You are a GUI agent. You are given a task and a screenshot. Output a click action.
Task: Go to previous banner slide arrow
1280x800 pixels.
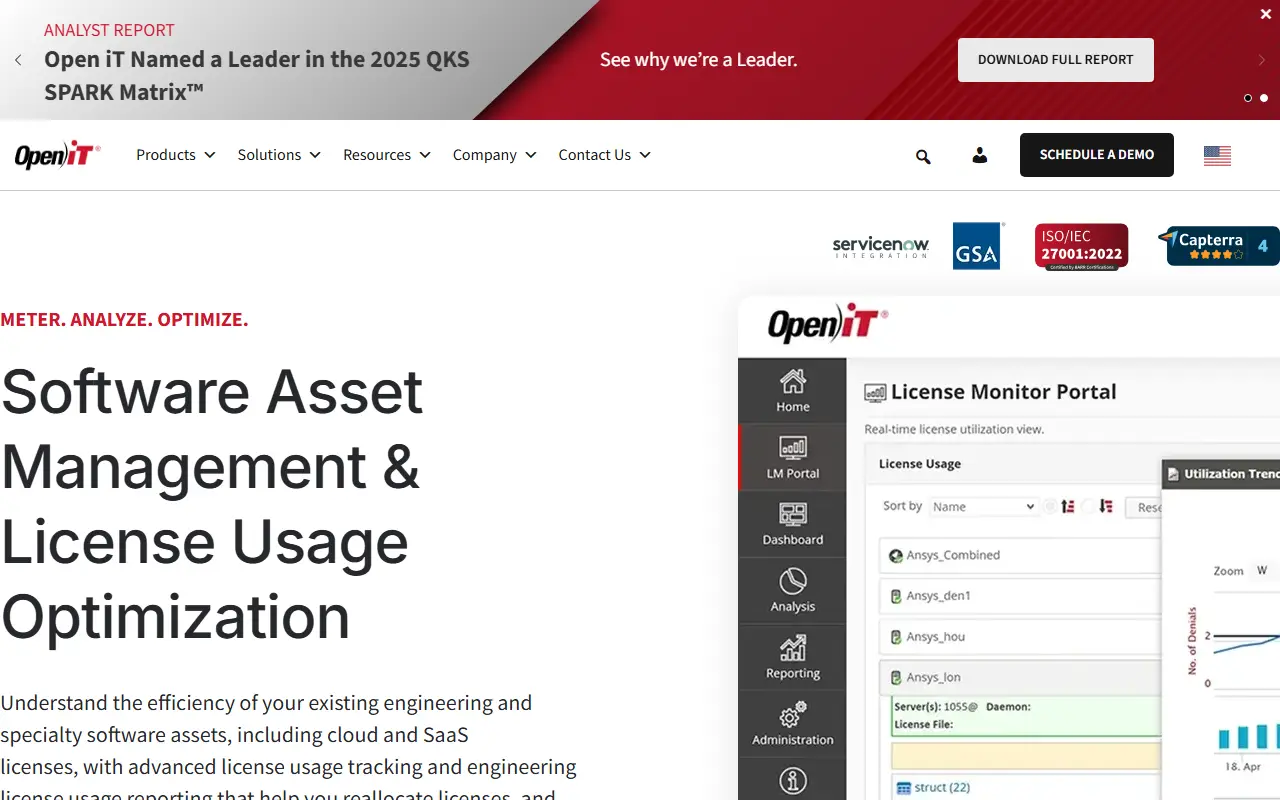coord(18,60)
